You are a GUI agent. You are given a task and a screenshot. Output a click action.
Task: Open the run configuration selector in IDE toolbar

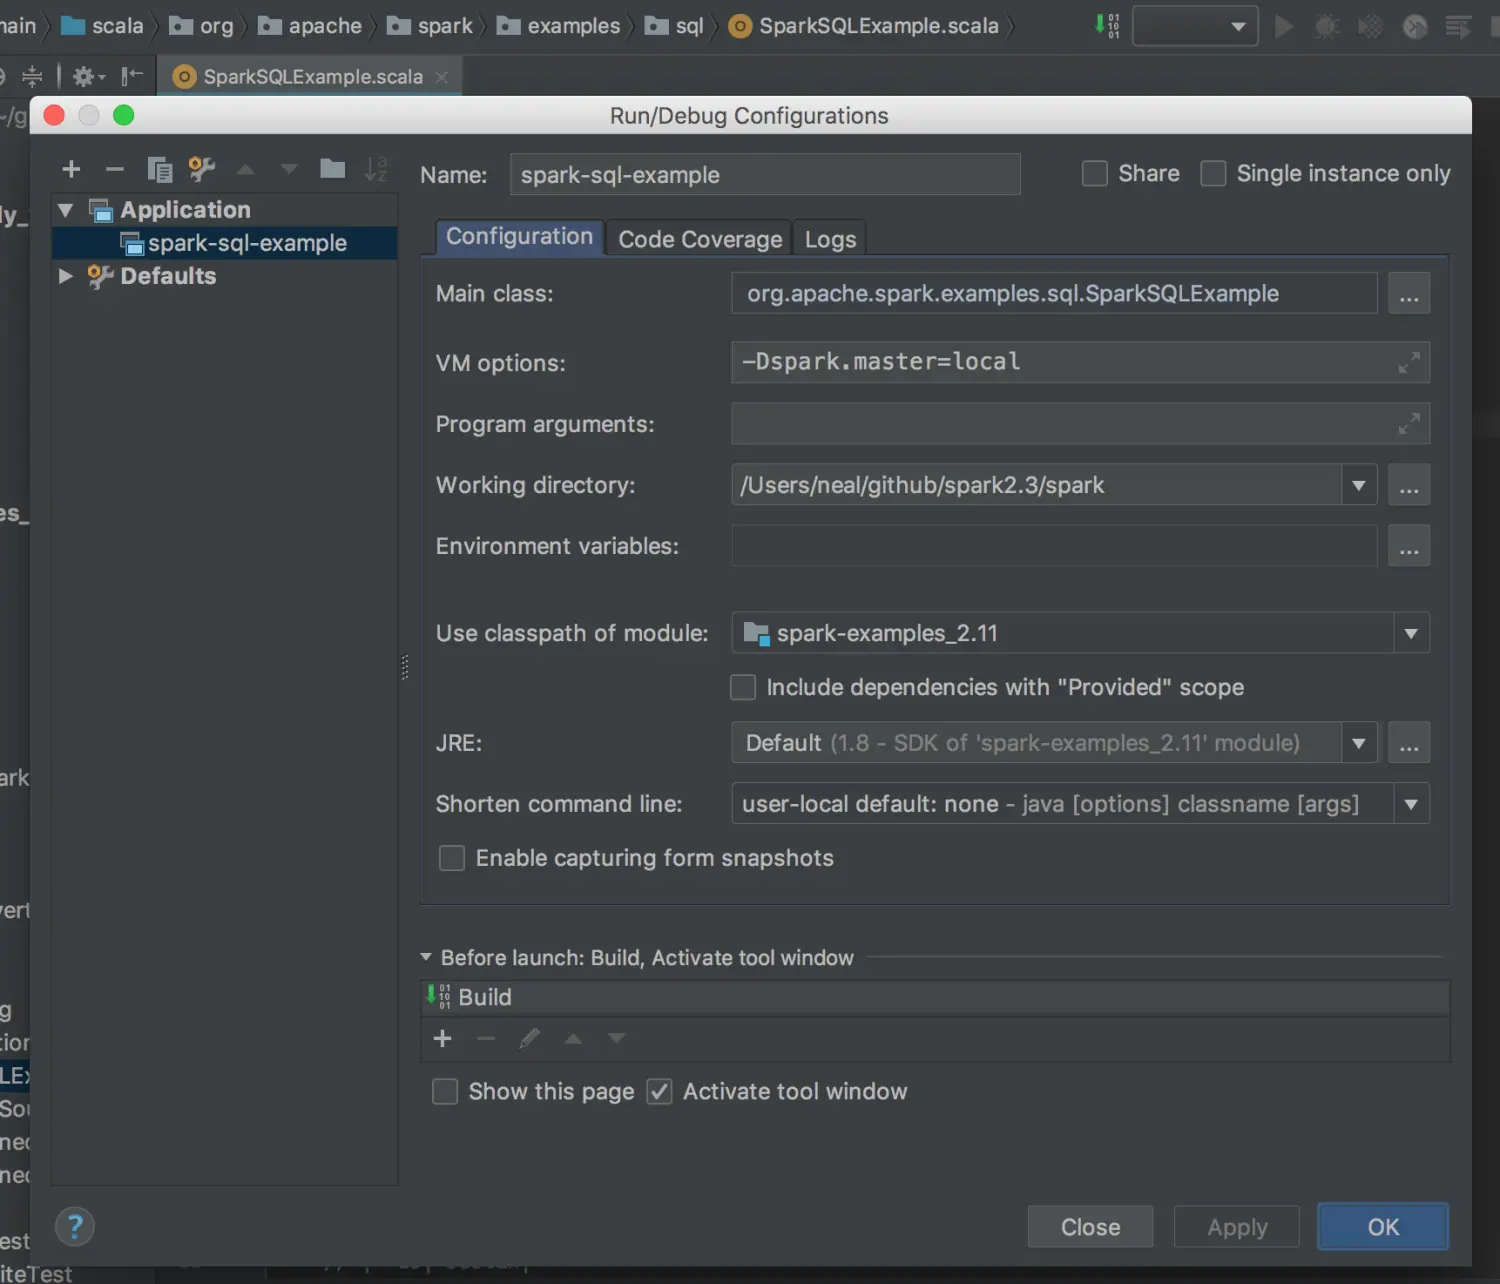pos(1195,26)
